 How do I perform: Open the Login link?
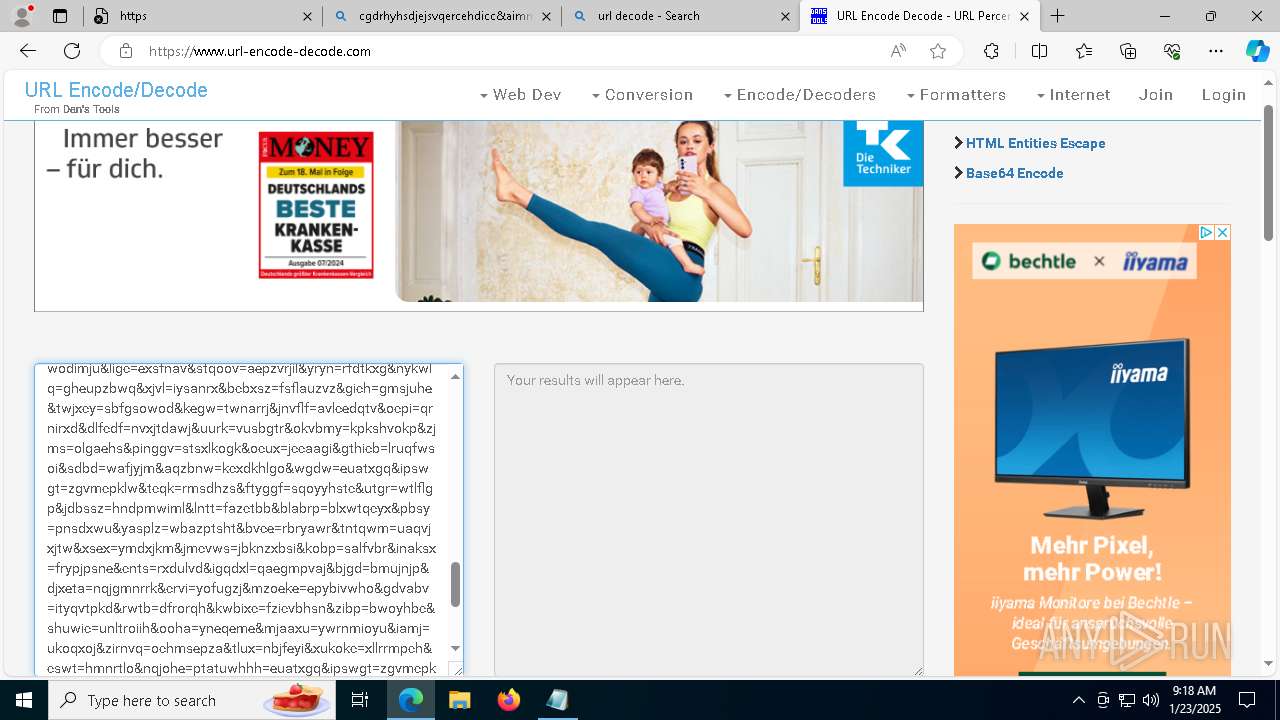click(x=1224, y=95)
